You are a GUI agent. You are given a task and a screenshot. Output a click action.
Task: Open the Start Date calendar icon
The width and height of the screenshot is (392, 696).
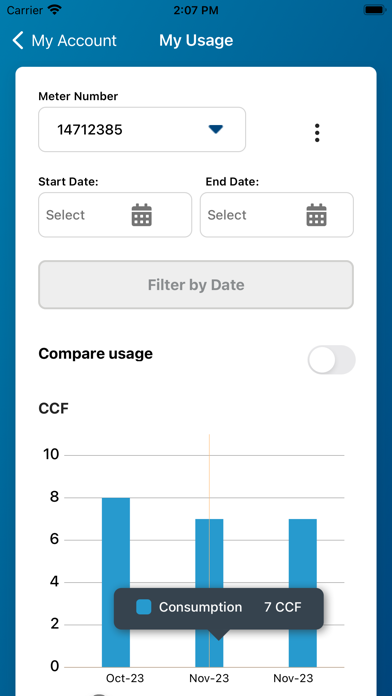click(142, 215)
